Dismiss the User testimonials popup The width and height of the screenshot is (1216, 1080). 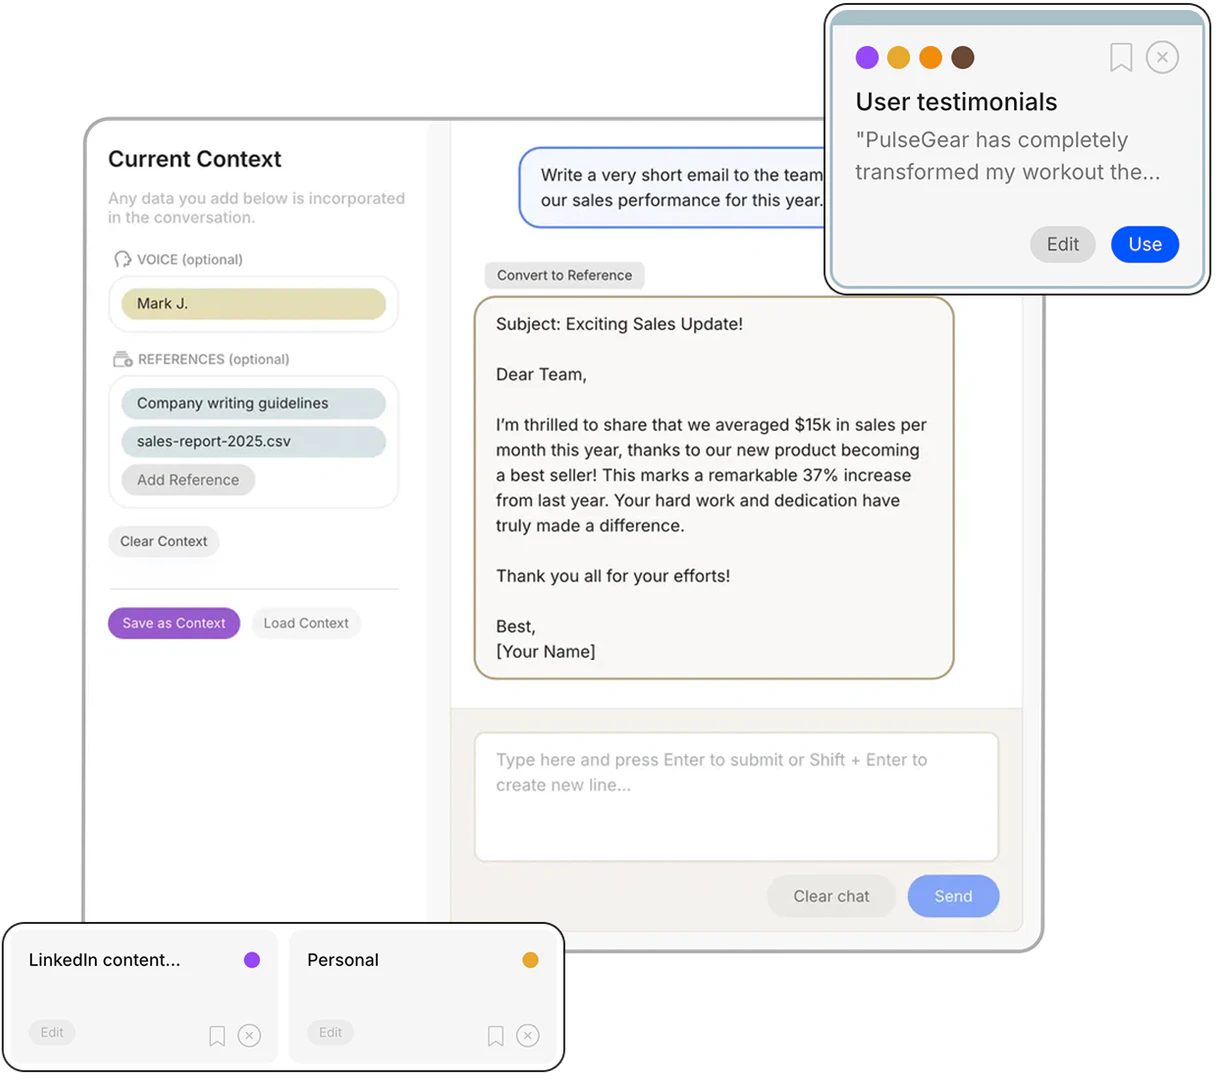click(x=1162, y=57)
